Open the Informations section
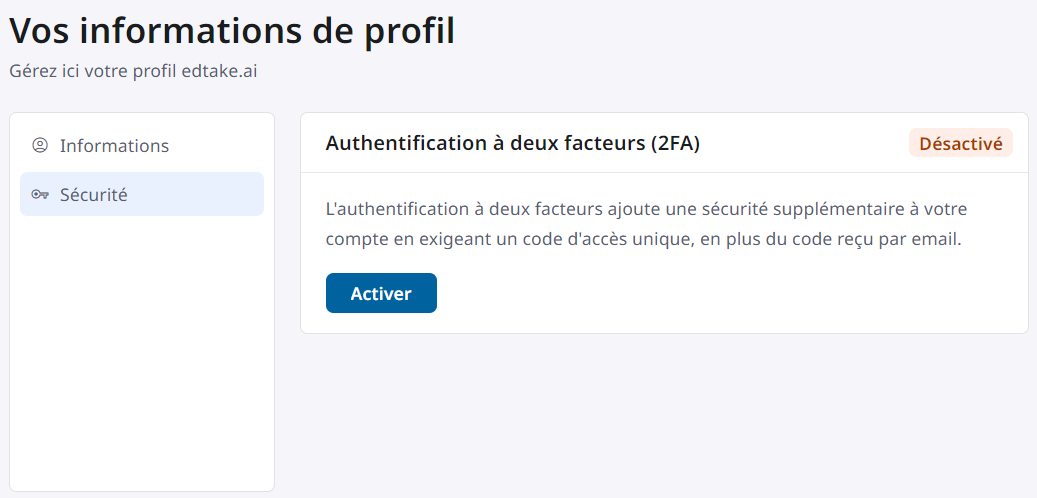This screenshot has height=498, width=1037. click(x=114, y=145)
